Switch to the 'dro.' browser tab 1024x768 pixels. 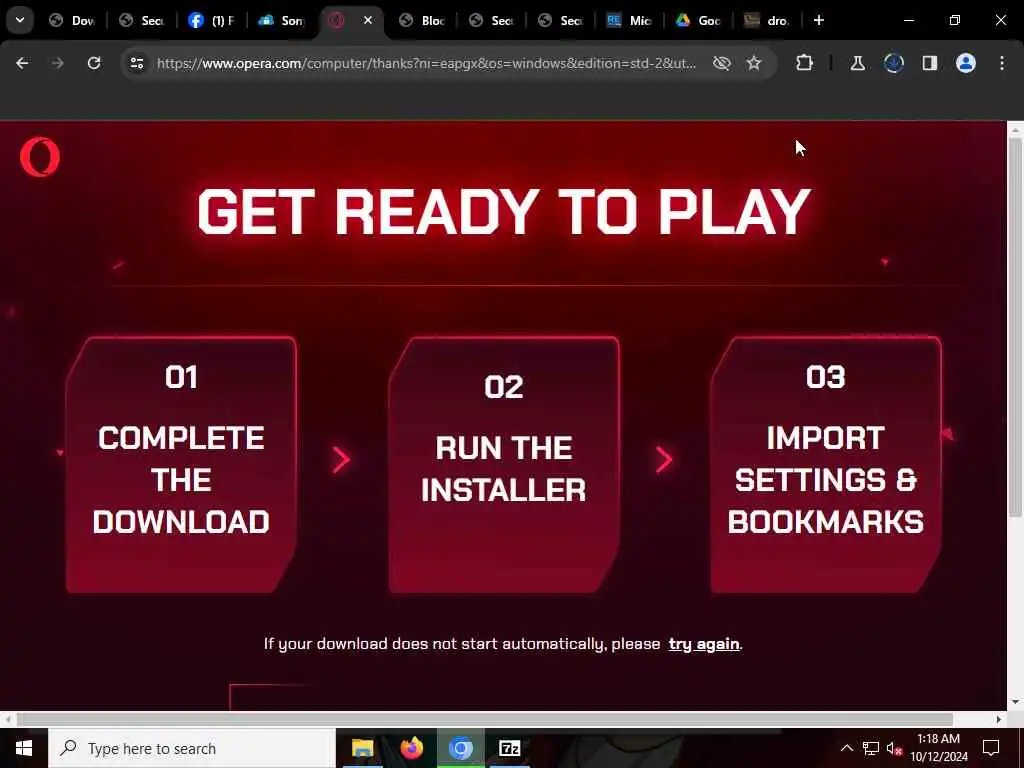click(x=767, y=20)
